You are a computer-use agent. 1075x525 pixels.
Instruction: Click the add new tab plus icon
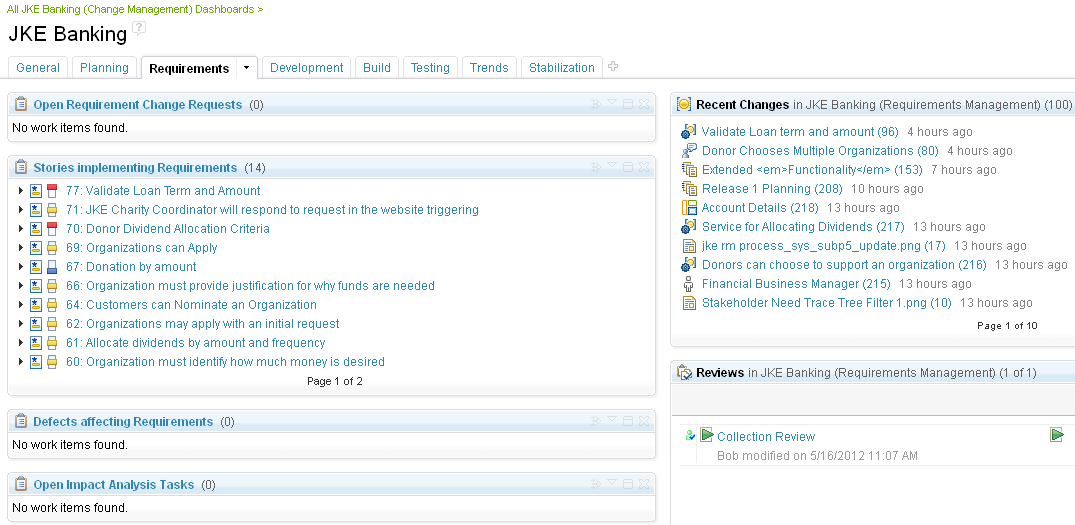[613, 66]
